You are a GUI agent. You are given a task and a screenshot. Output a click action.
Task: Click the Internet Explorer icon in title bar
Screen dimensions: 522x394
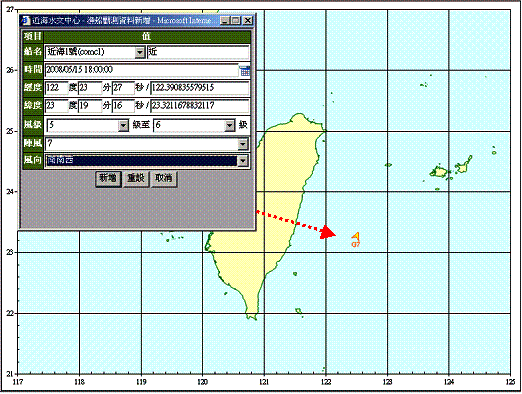click(26, 21)
